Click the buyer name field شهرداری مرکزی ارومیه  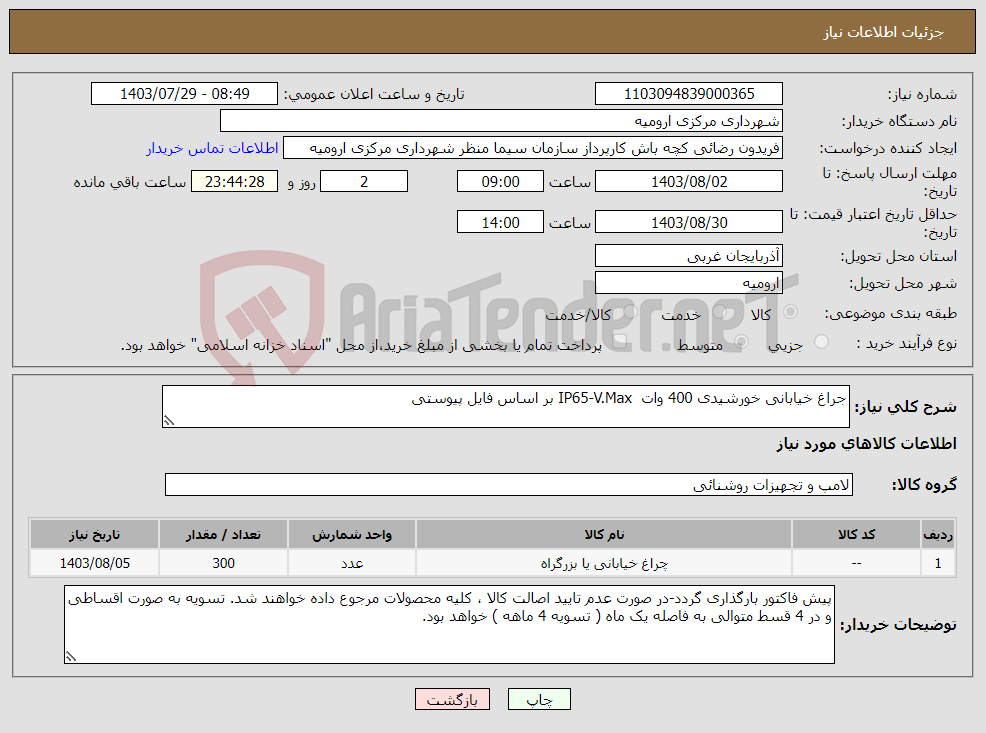(501, 121)
